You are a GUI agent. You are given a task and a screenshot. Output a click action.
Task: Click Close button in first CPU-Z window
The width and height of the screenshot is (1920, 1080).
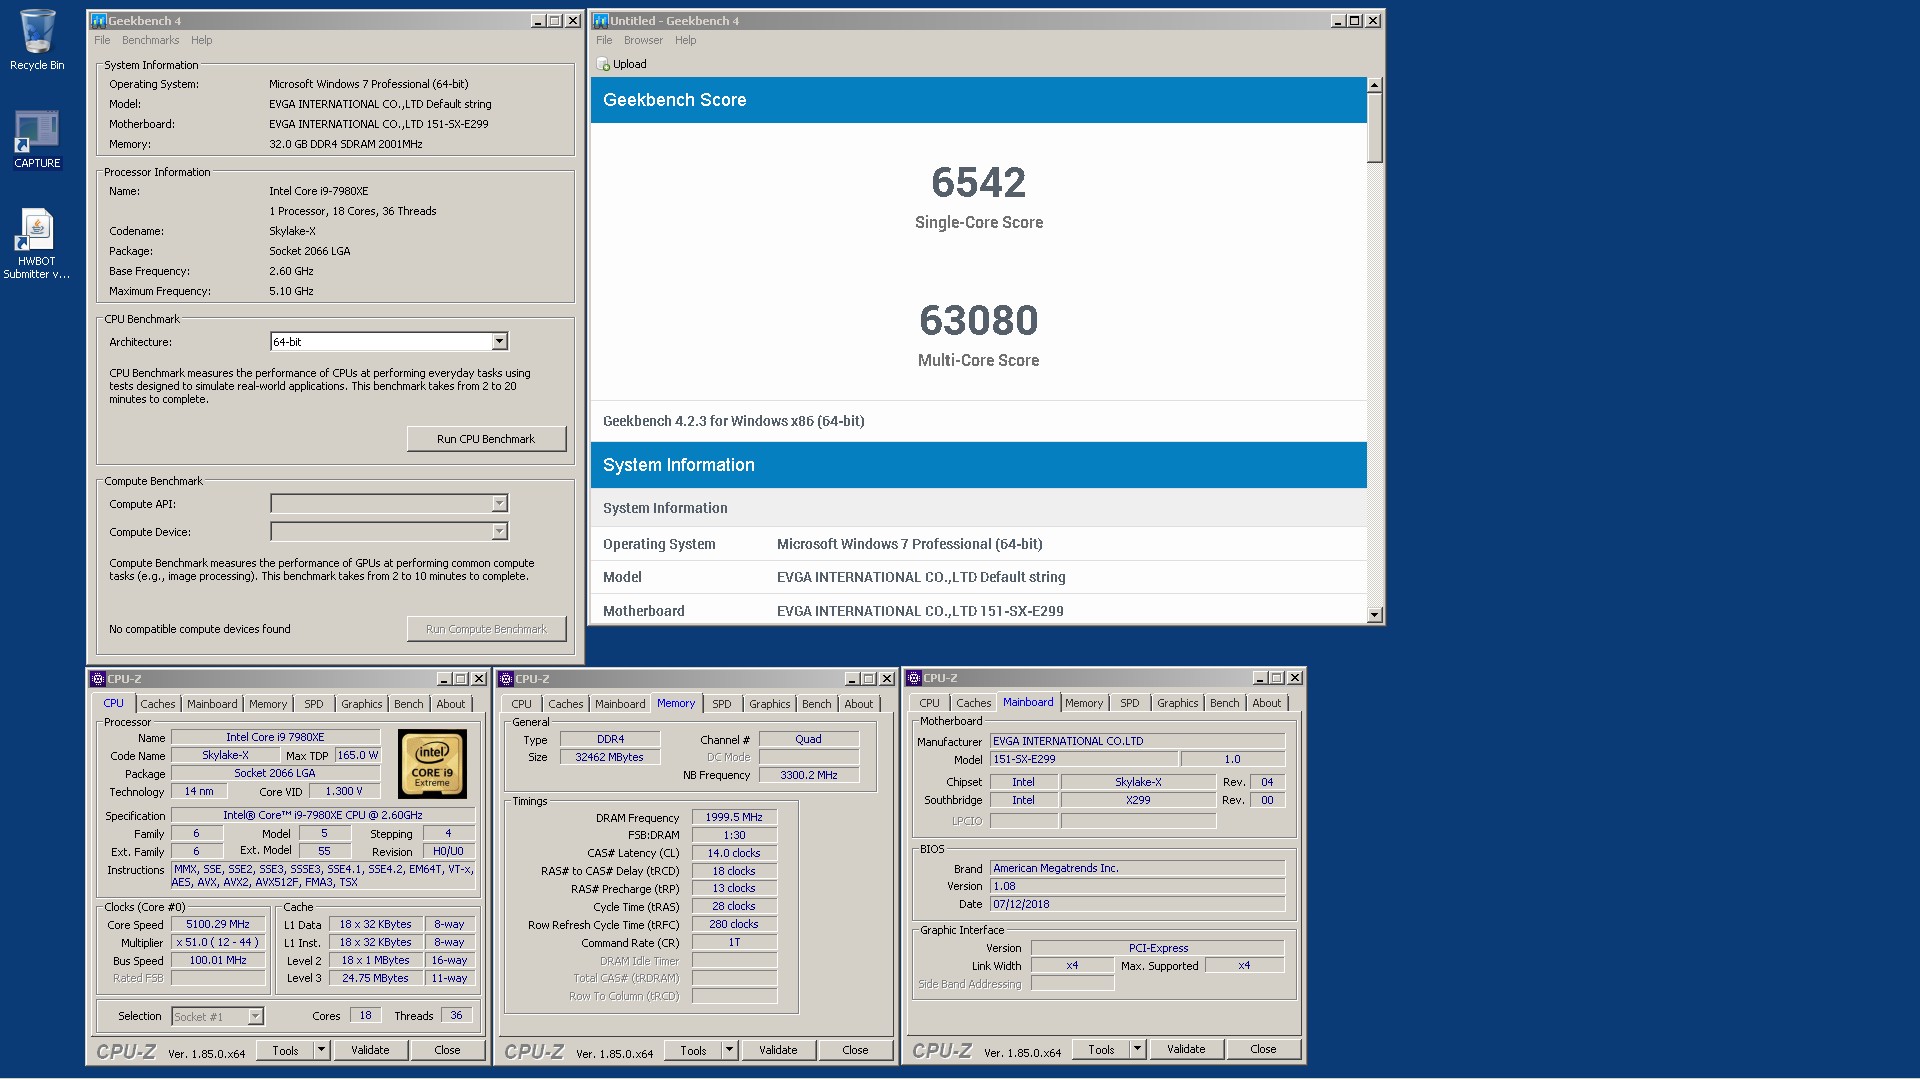[x=447, y=1050]
